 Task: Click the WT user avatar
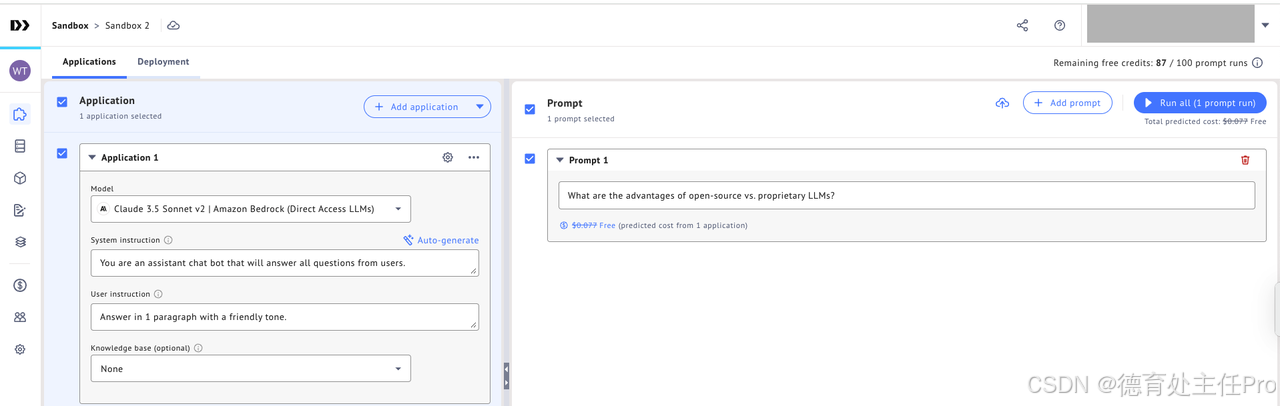20,71
